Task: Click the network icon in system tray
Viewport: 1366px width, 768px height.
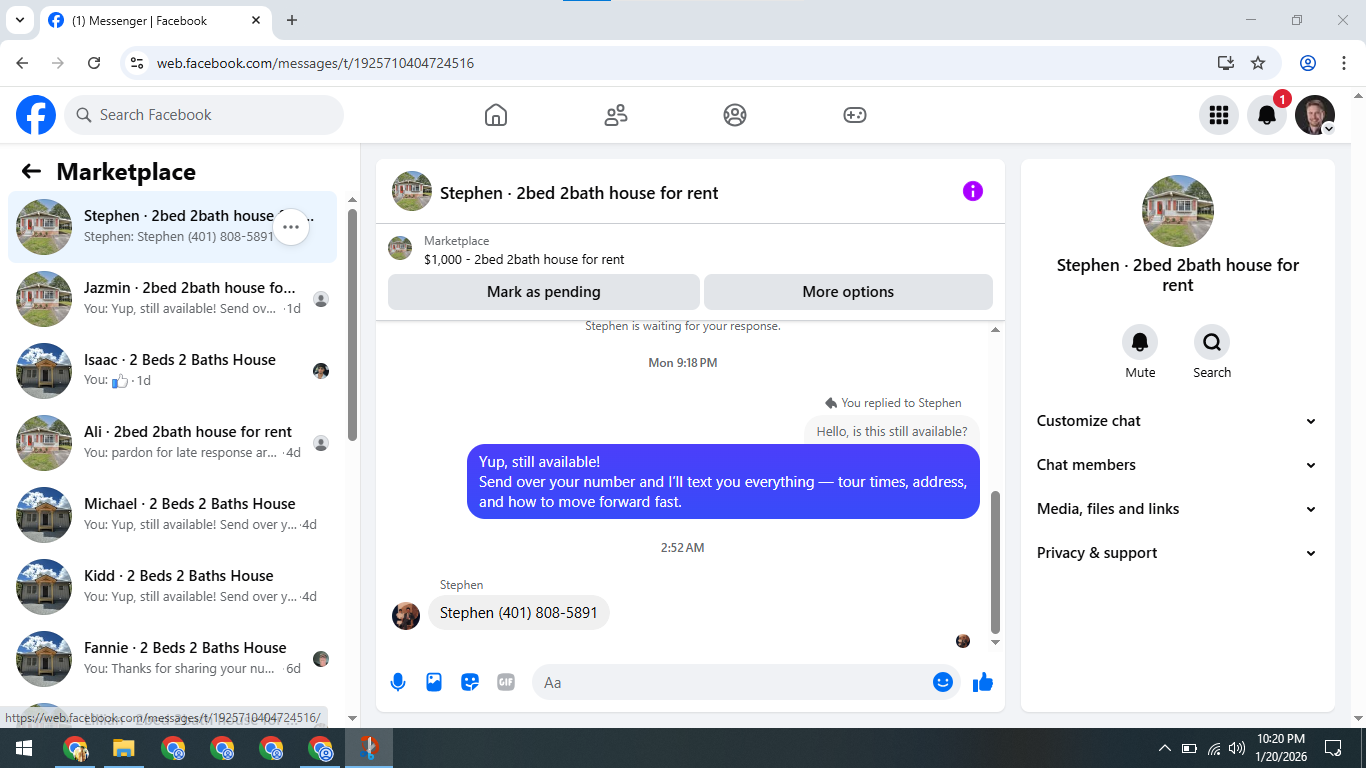Action: 1214,748
